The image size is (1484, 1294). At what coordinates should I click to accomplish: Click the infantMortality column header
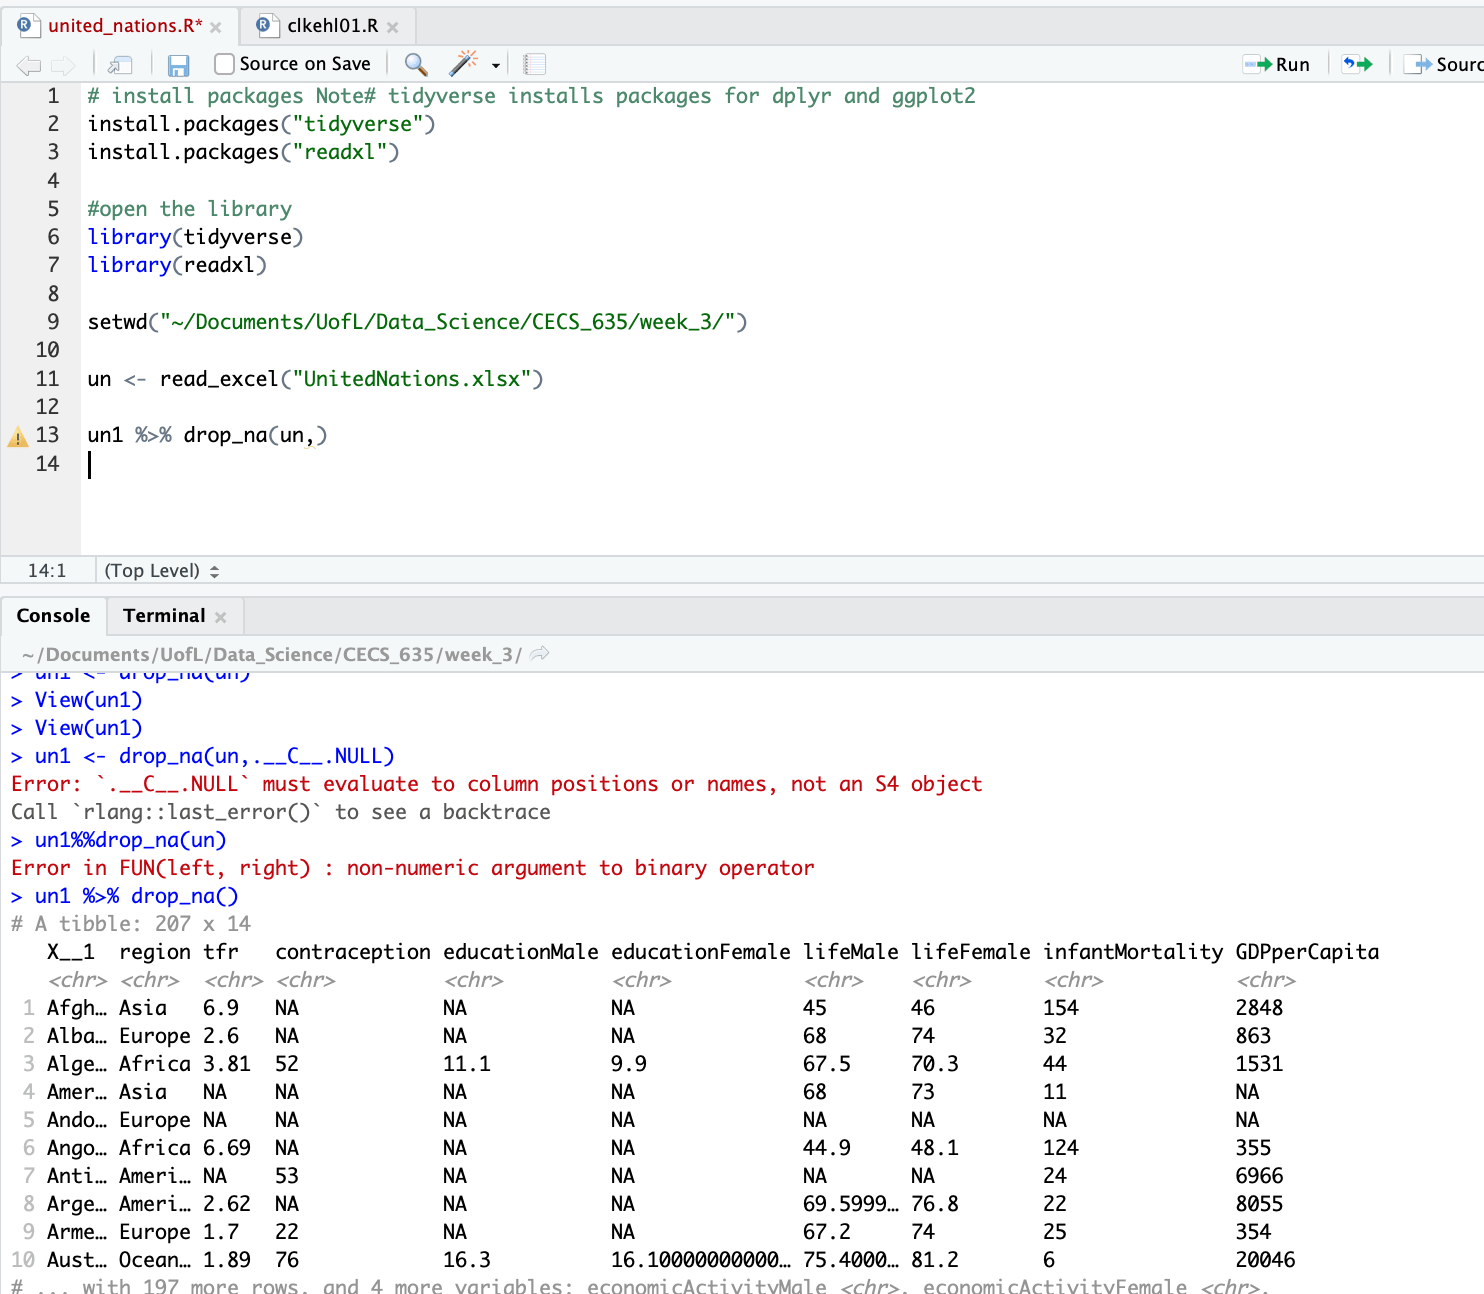point(1133,952)
